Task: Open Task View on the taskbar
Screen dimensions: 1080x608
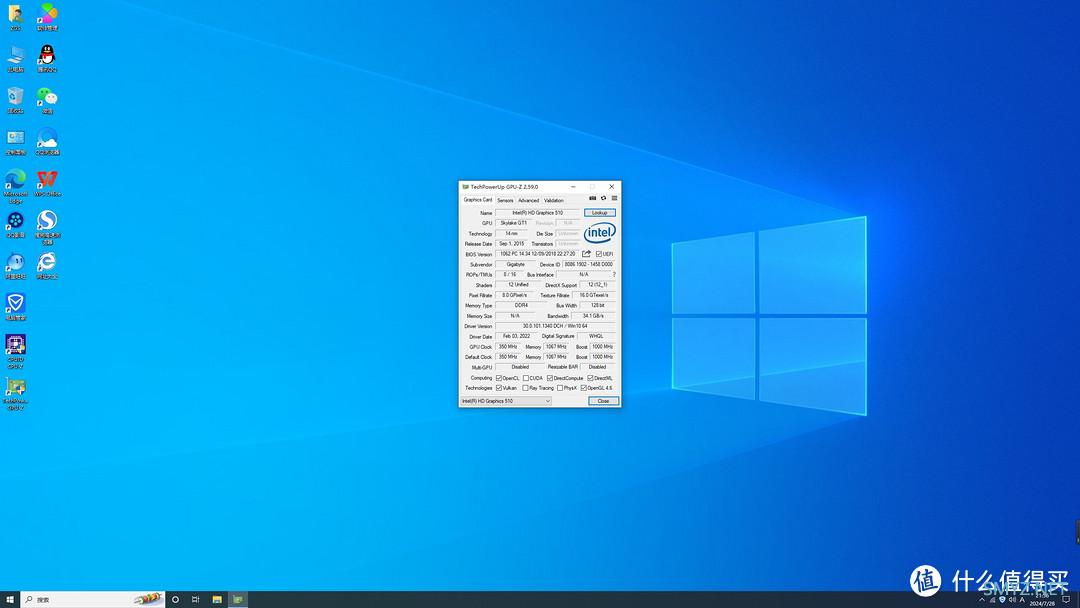Action: point(196,600)
